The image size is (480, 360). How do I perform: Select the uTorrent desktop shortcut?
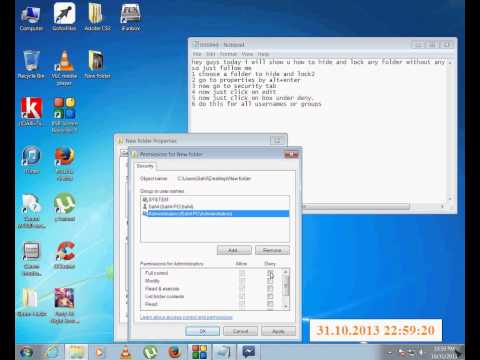point(64,207)
